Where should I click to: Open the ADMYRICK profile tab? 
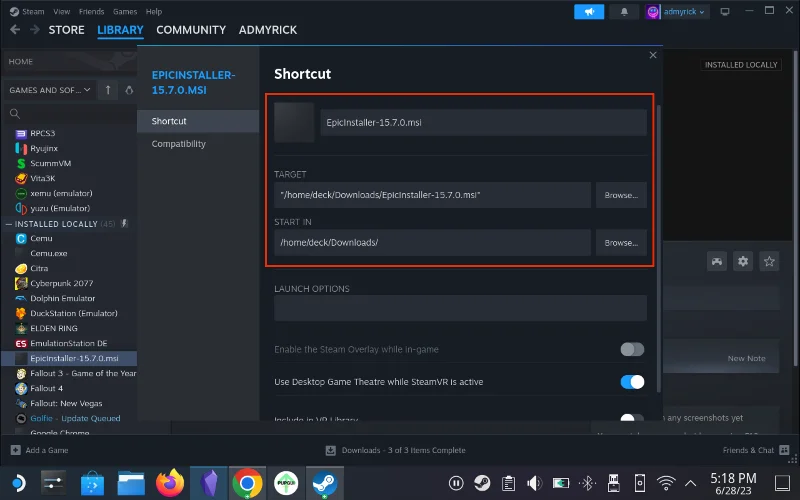pos(268,30)
